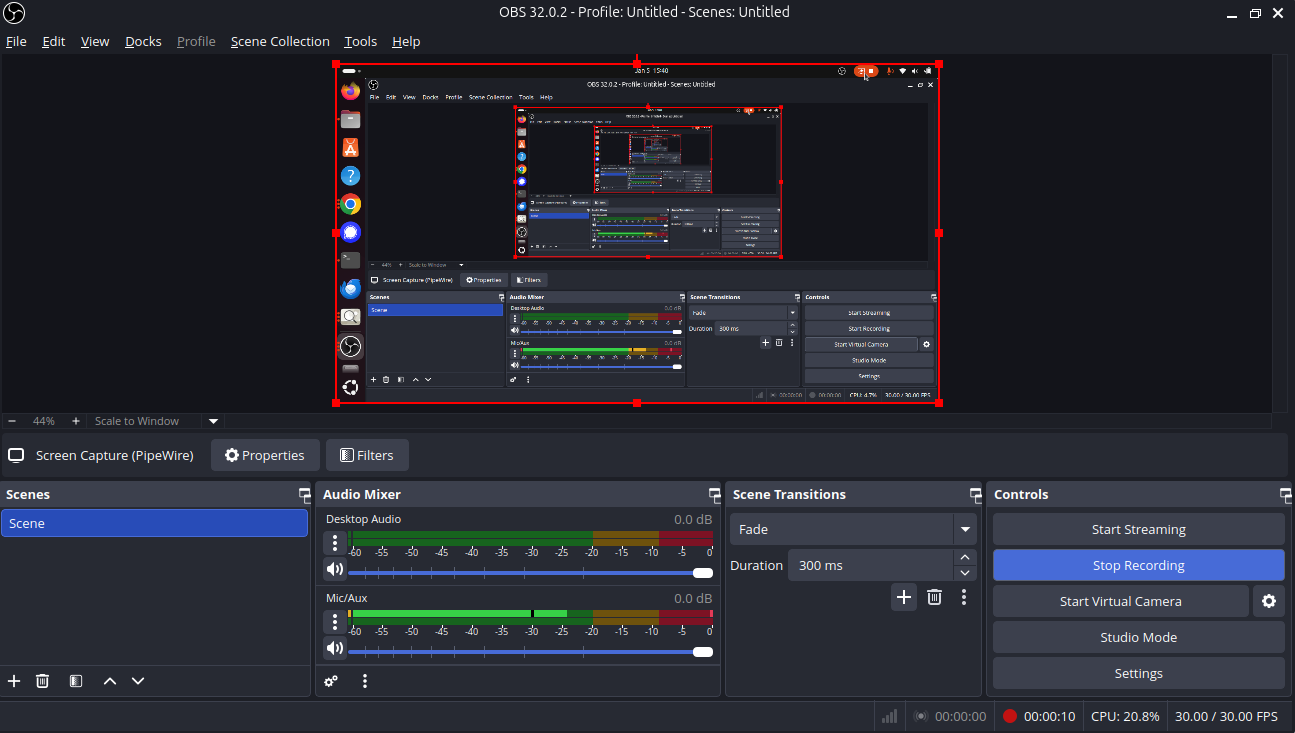The height and width of the screenshot is (733, 1295).
Task: Add a transition with plus icon
Action: coord(904,597)
